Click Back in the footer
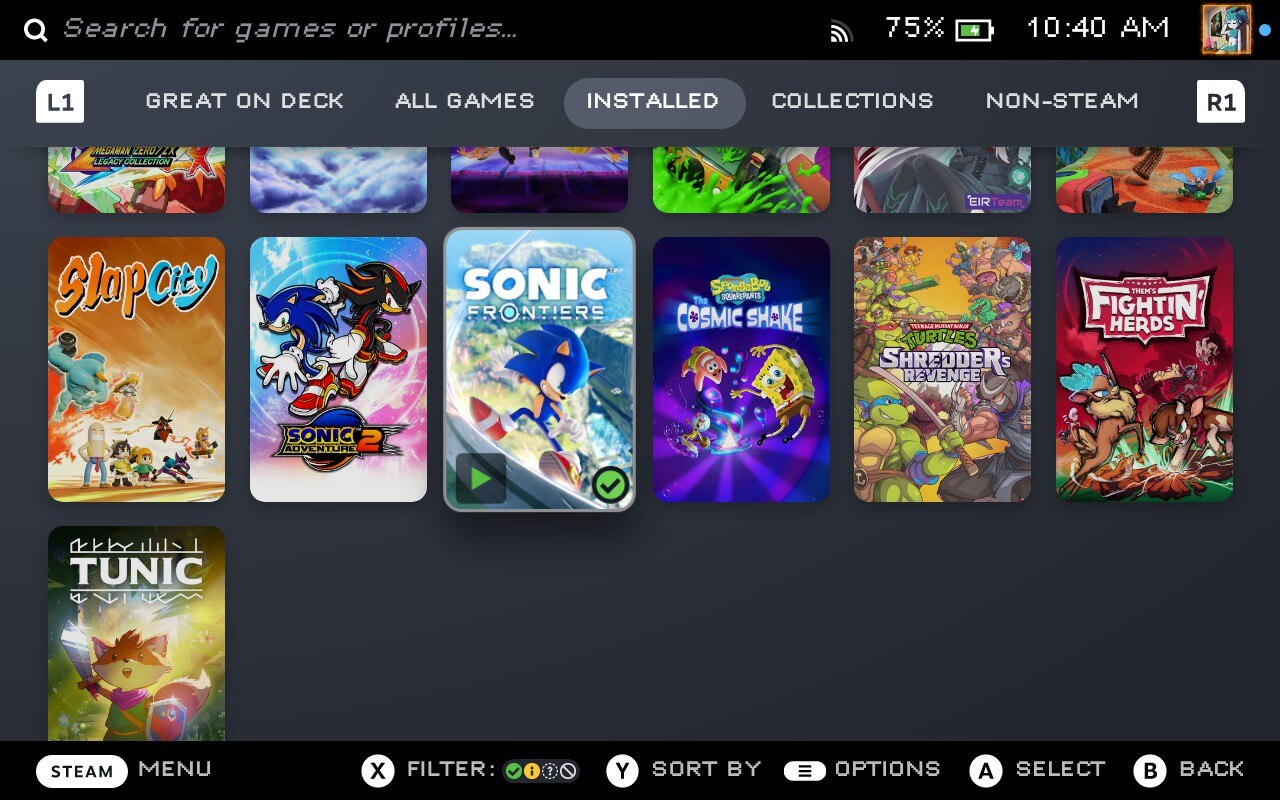Image resolution: width=1280 pixels, height=800 pixels. pos(1212,769)
